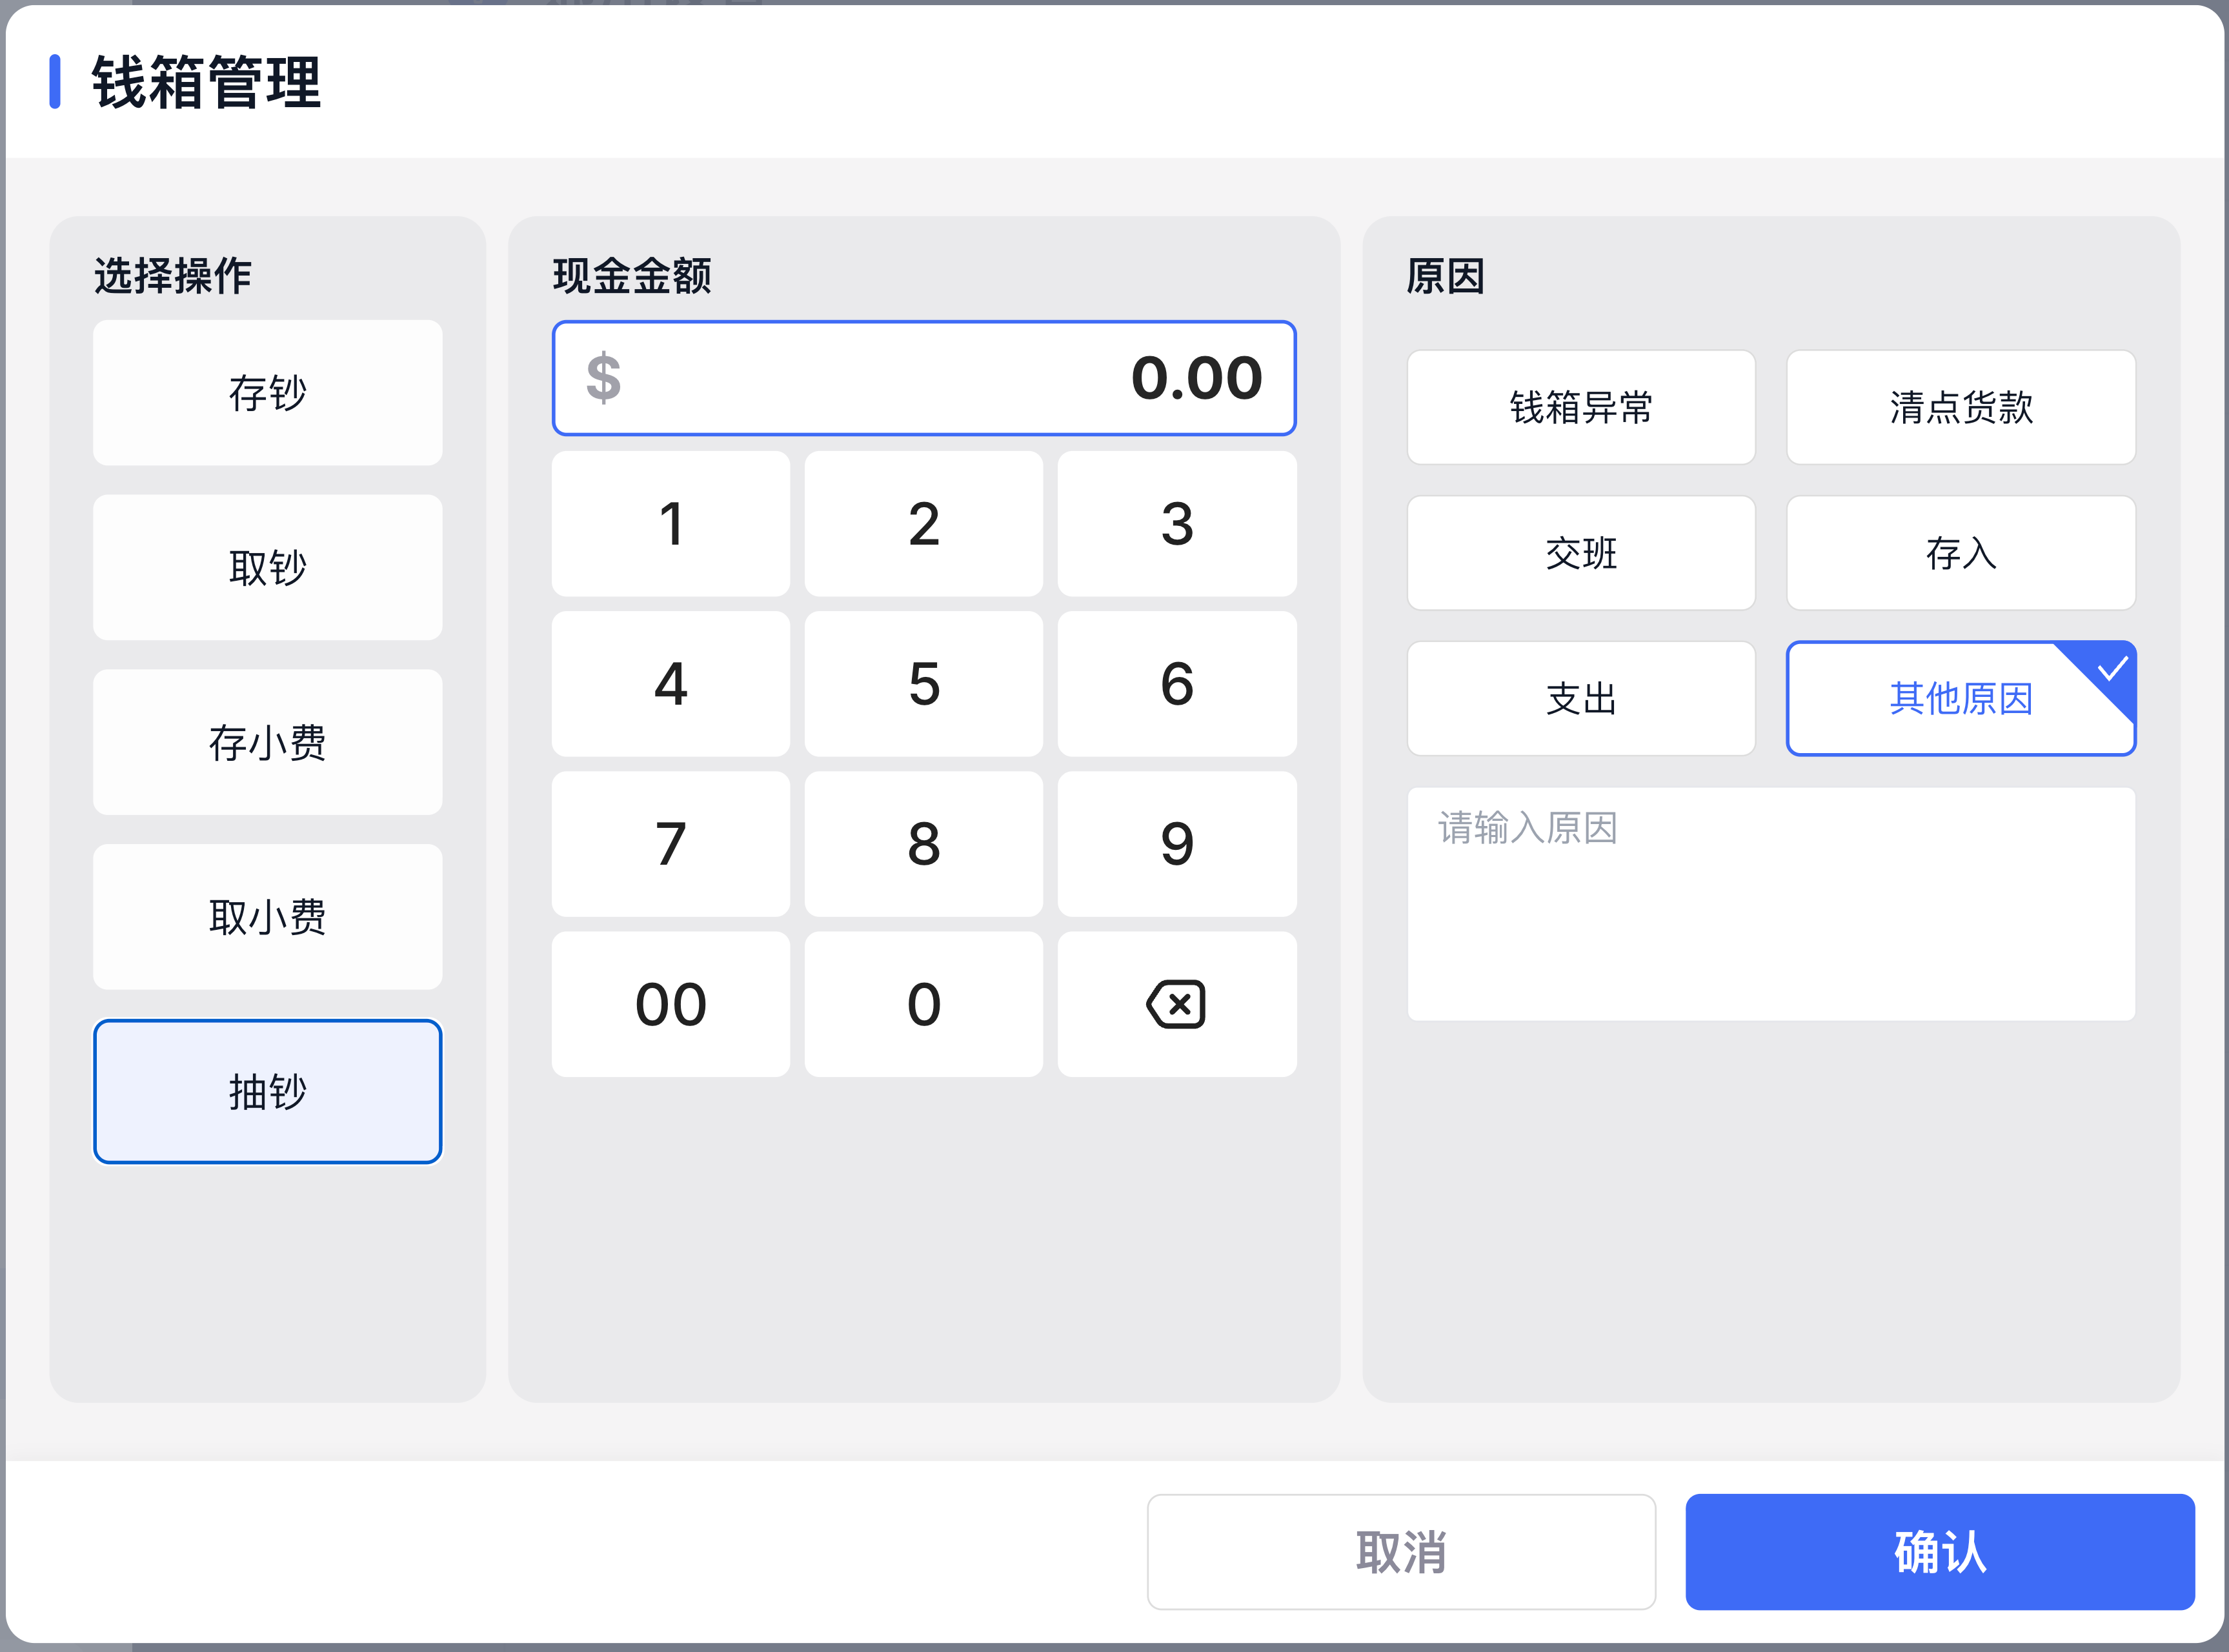This screenshot has height=1652, width=2229.
Task: Choose the 取小费 operation
Action: pyautogui.click(x=267, y=917)
